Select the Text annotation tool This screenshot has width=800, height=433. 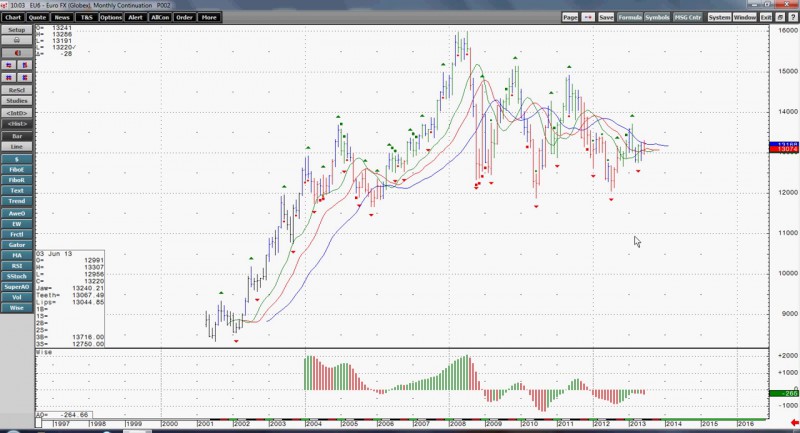tap(17, 191)
